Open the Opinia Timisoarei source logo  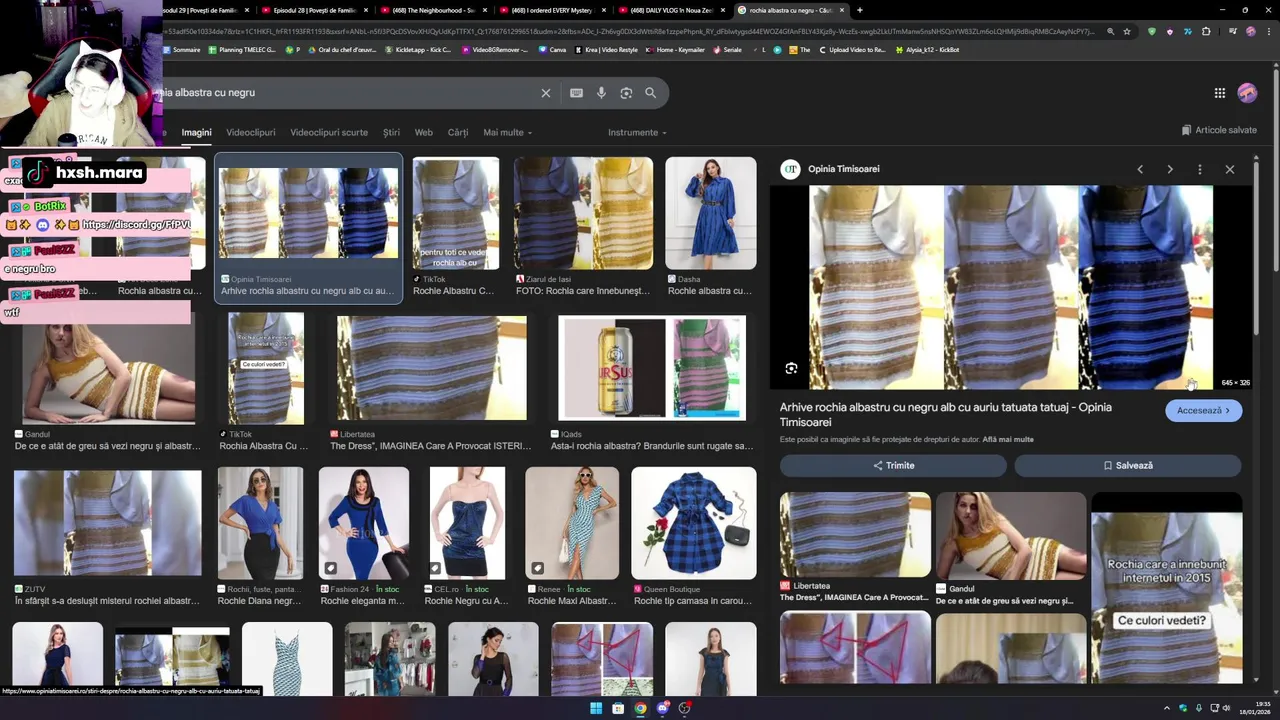790,169
